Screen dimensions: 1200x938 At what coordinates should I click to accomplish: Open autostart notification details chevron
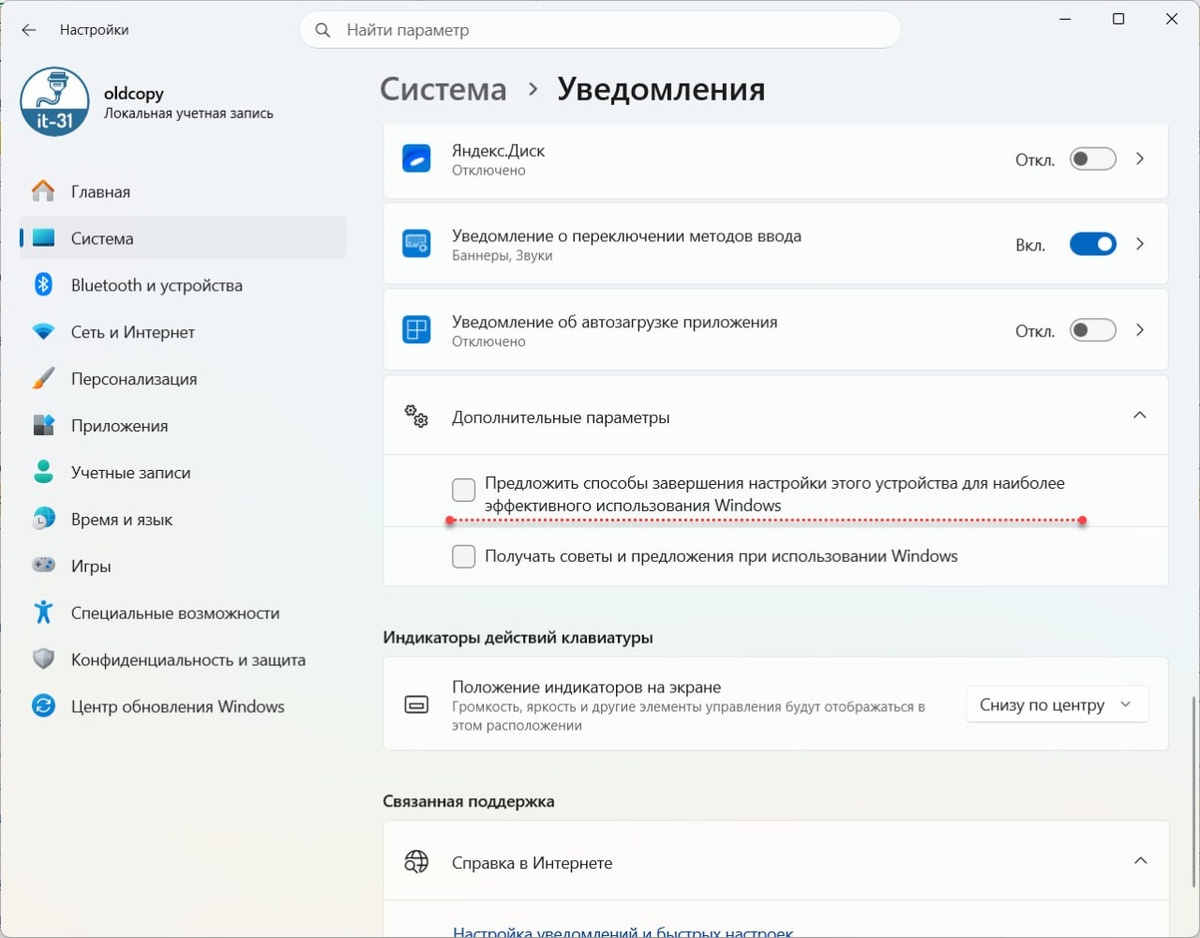tap(1140, 330)
